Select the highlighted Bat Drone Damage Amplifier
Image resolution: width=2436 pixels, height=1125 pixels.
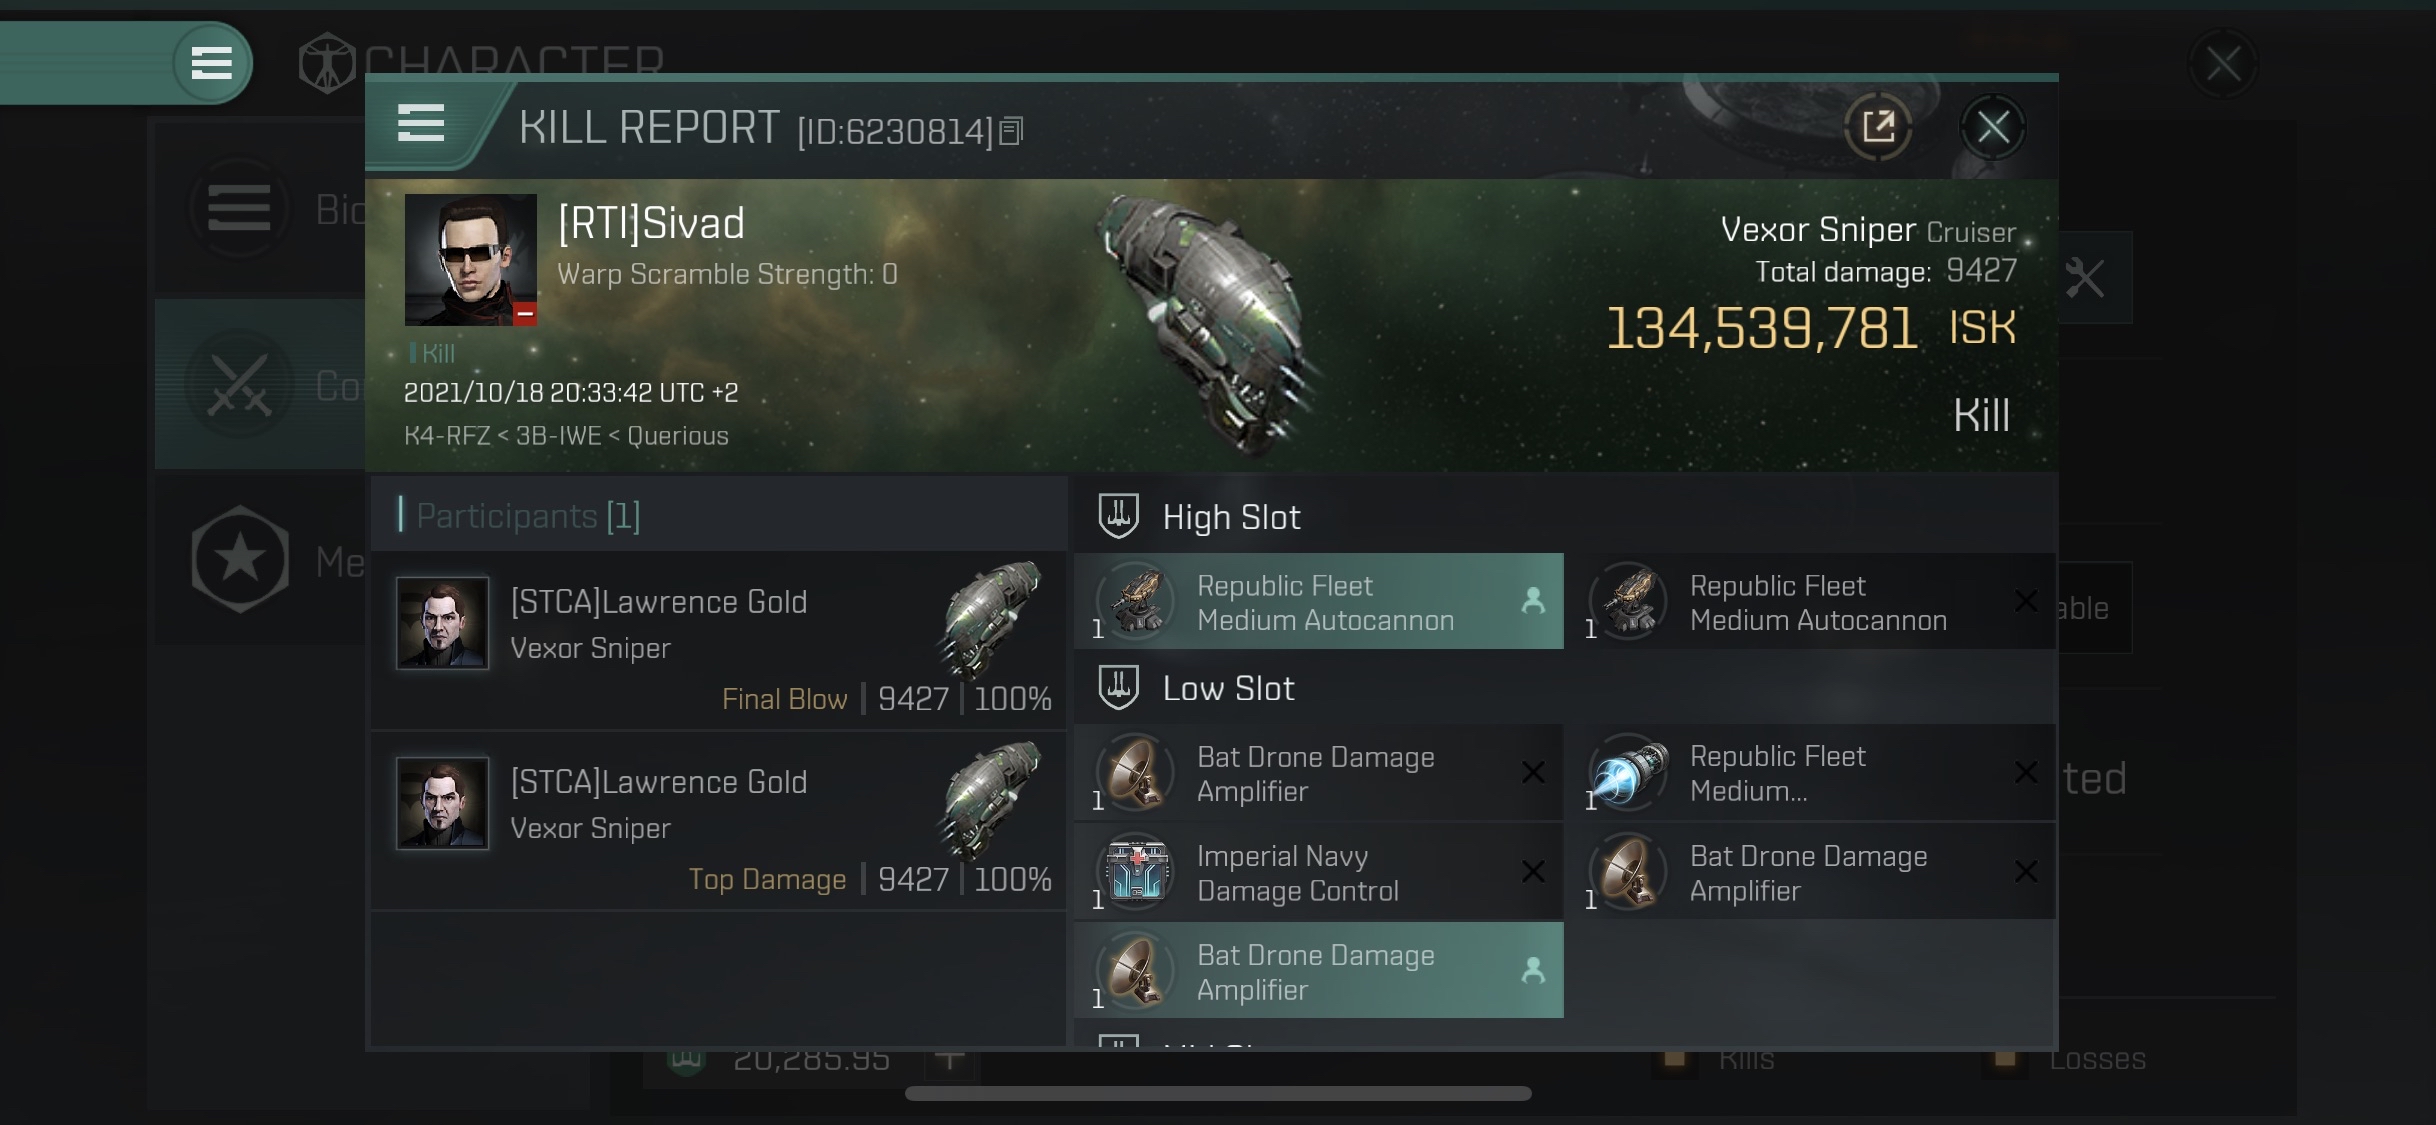[1318, 971]
